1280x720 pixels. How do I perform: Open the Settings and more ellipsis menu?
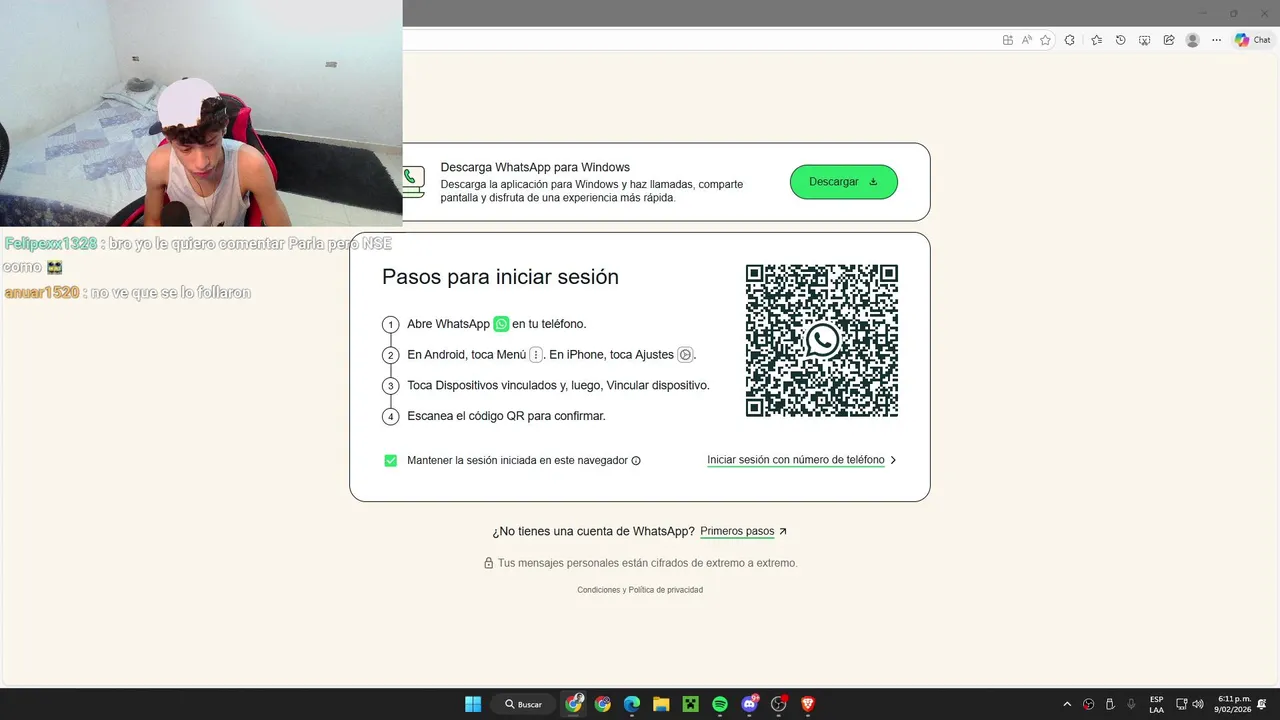click(x=1216, y=40)
